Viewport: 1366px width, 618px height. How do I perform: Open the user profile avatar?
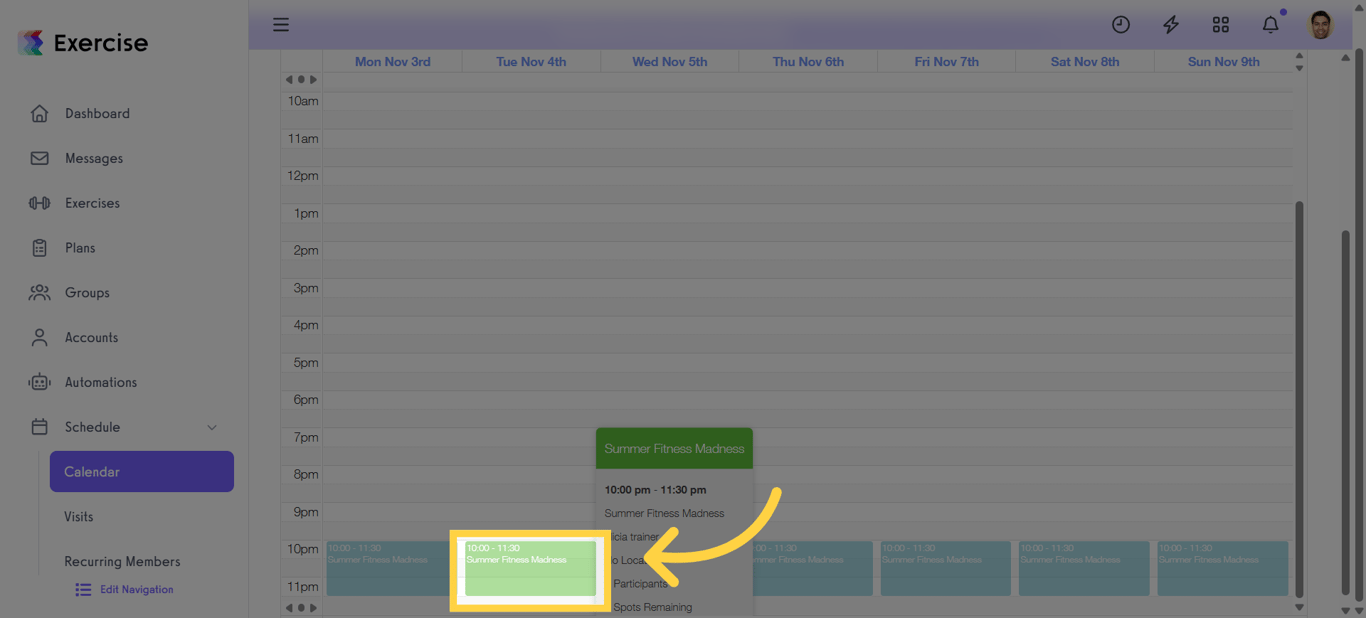1321,25
